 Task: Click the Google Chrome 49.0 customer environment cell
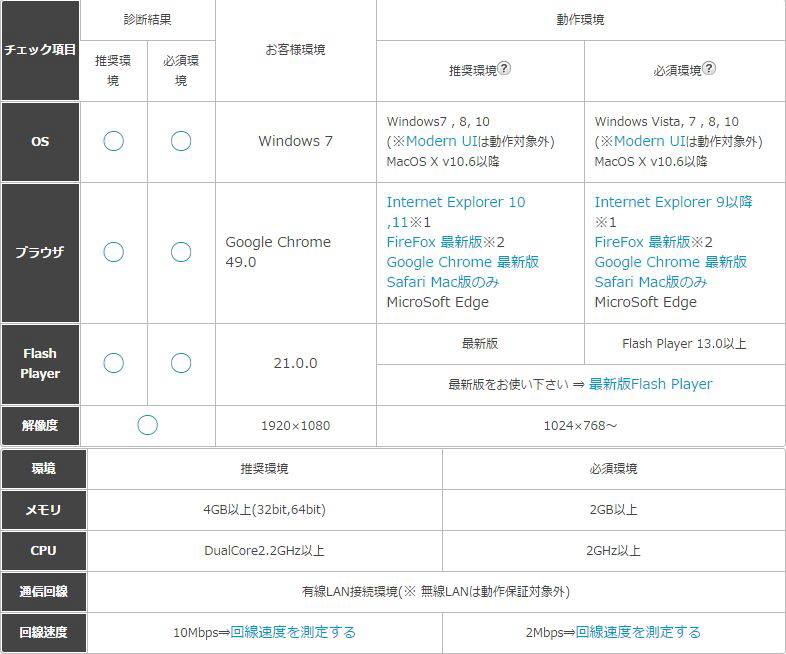[277, 252]
